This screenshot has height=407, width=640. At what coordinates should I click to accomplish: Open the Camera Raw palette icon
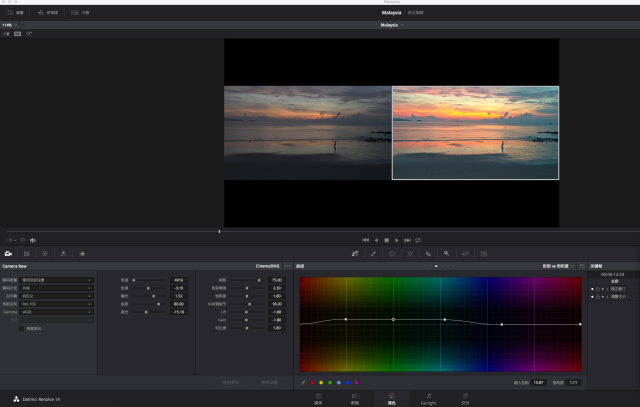point(8,254)
